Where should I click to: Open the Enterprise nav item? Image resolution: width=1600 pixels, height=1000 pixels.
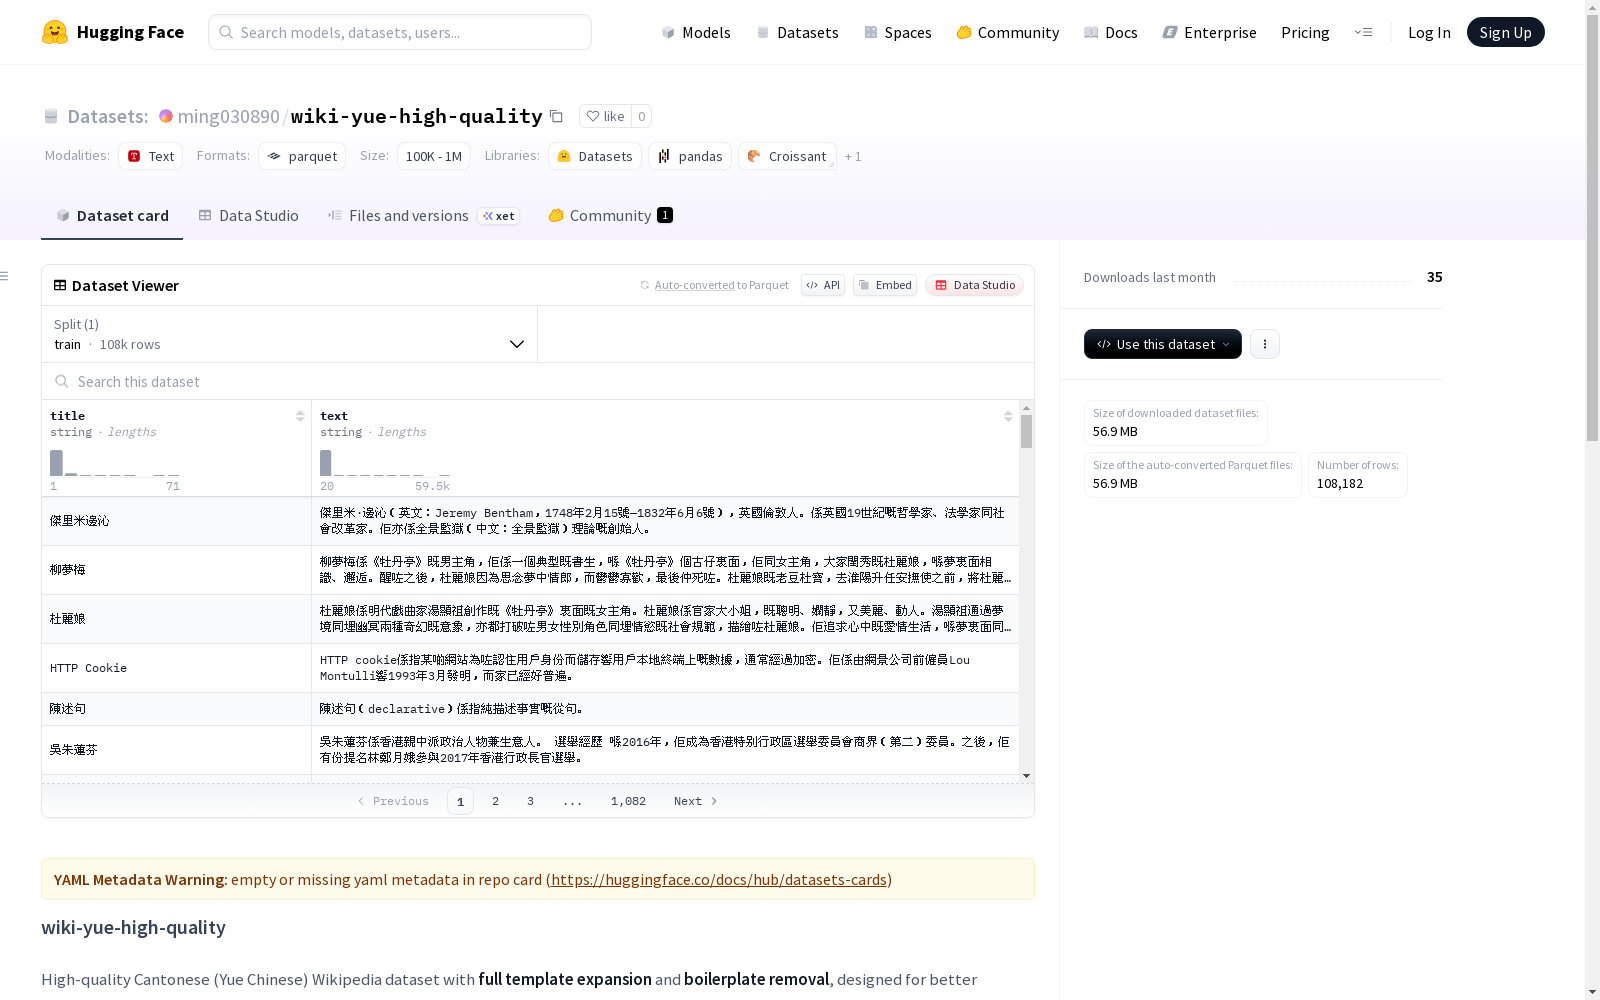[1210, 32]
